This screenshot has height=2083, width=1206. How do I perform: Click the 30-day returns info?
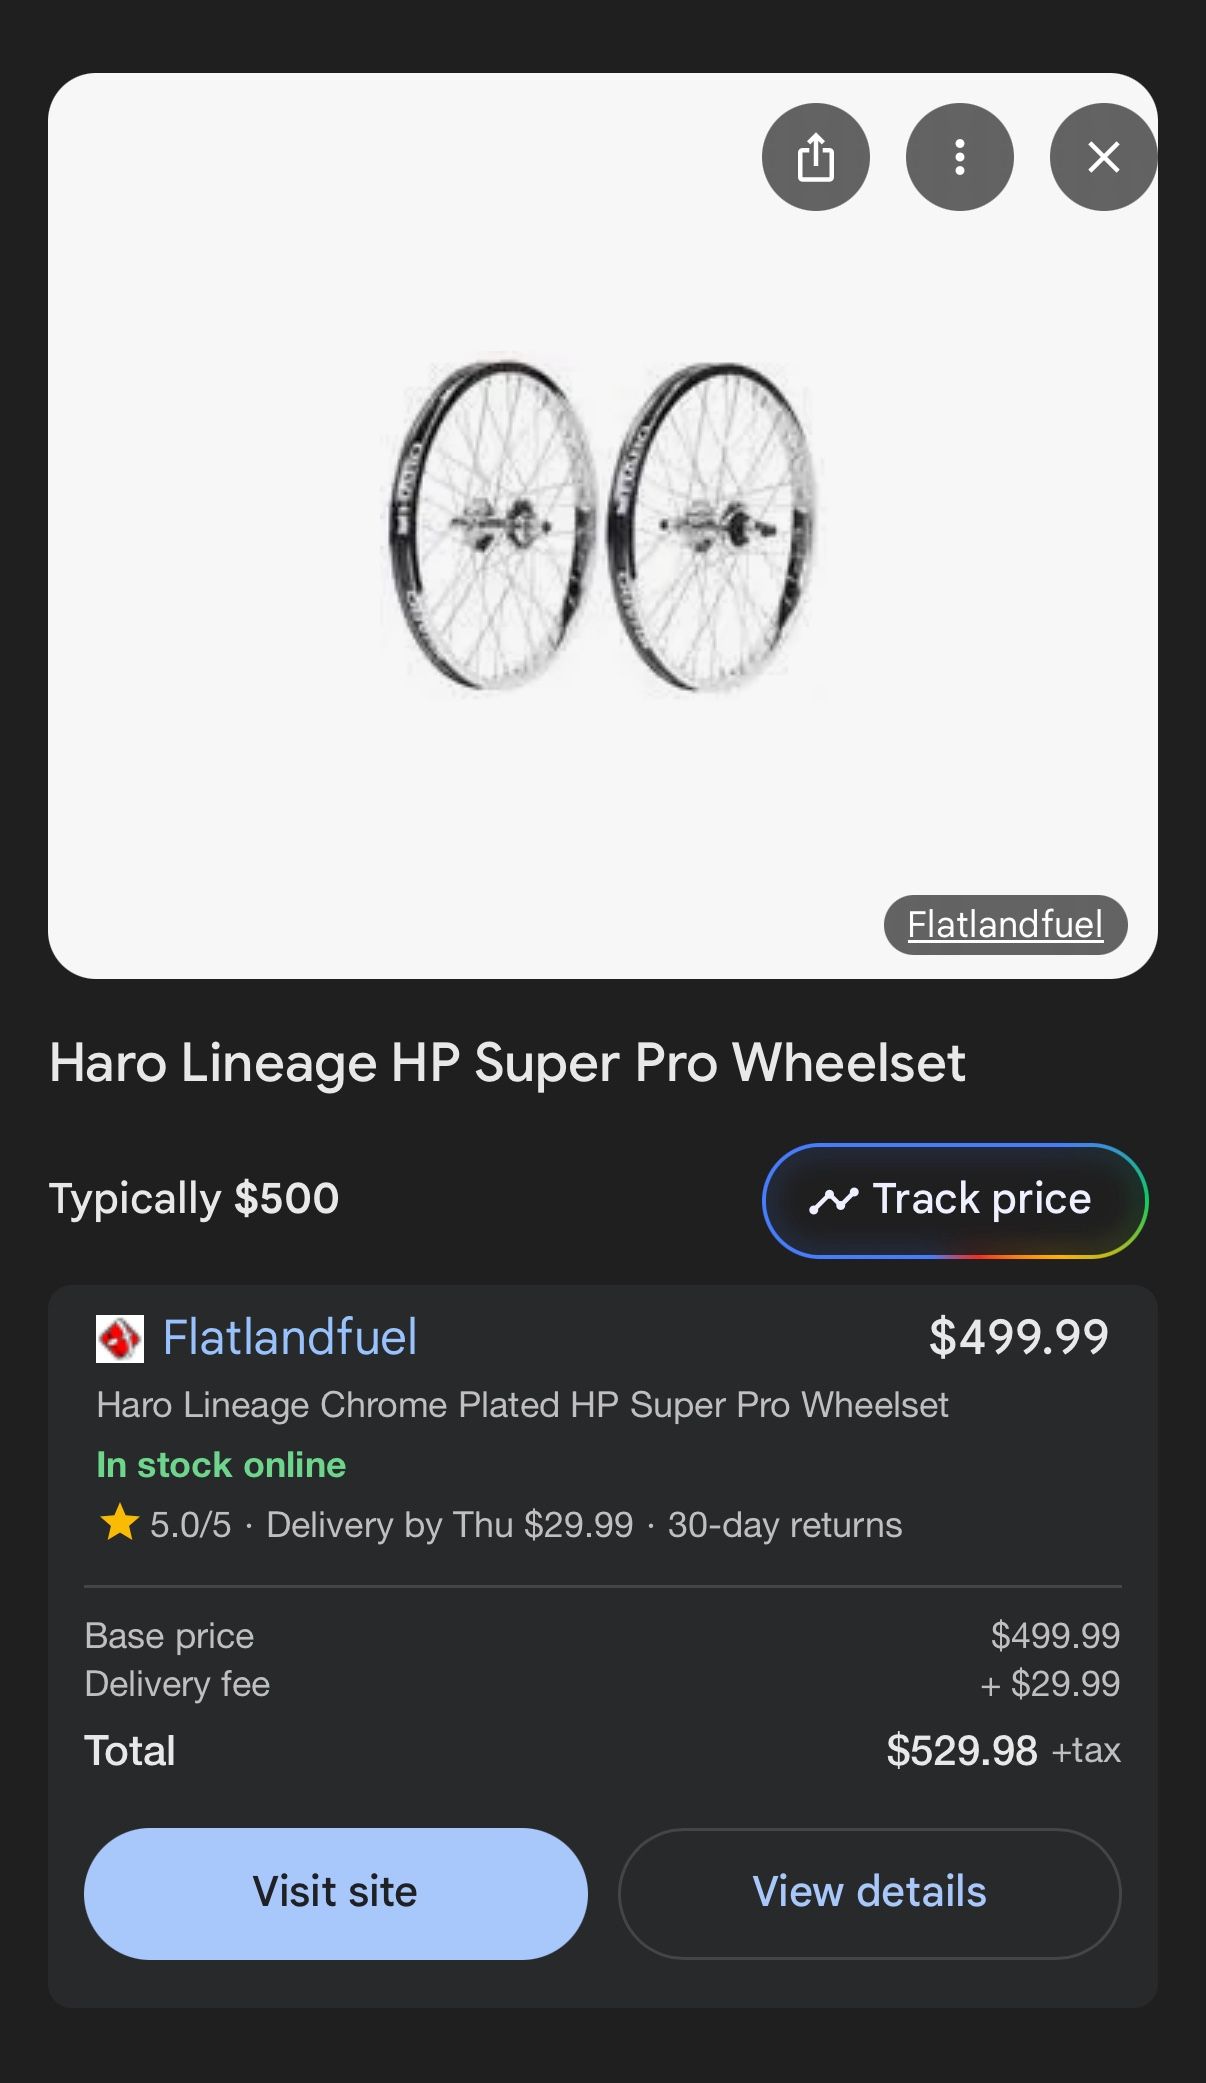785,1525
